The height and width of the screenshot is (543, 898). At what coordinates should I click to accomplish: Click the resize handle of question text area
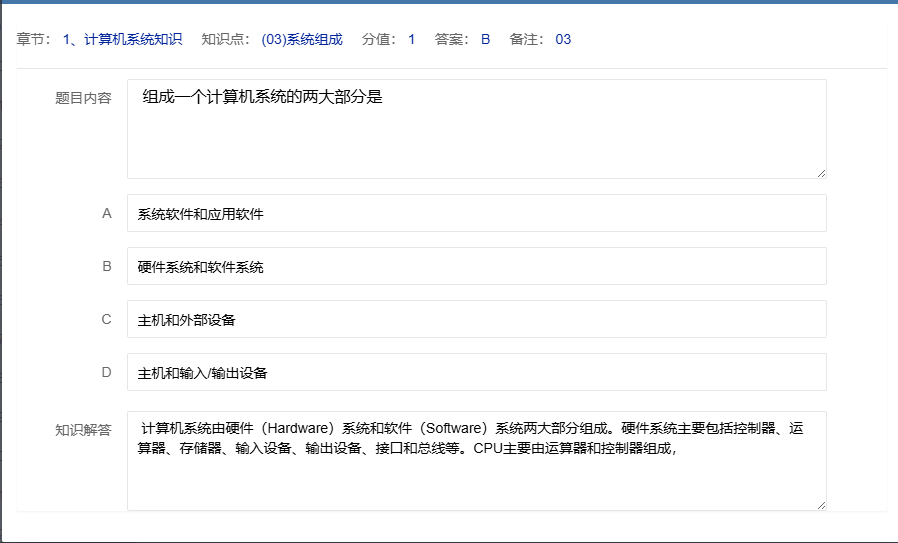click(821, 173)
